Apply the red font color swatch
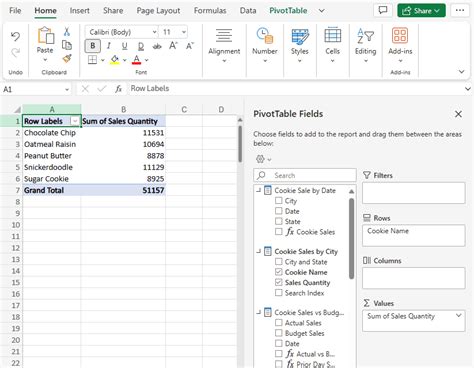 pyautogui.click(x=136, y=60)
